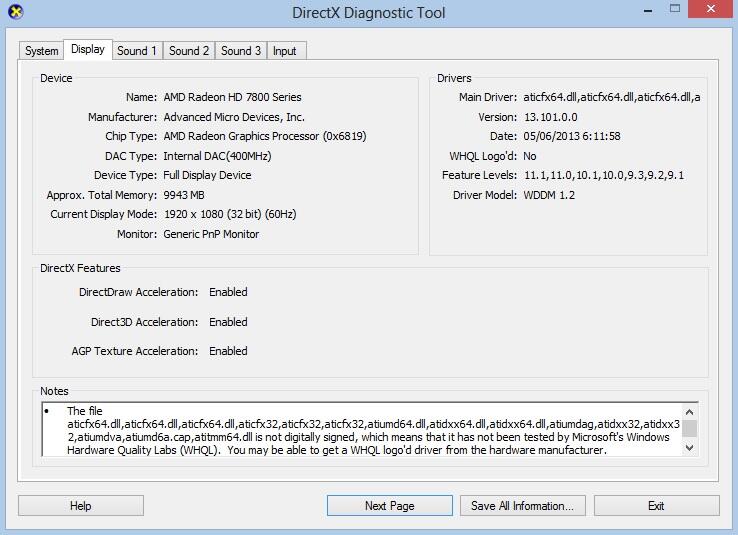The height and width of the screenshot is (535, 738).
Task: Click the driver model WDDM 1.2
Action: tap(549, 195)
